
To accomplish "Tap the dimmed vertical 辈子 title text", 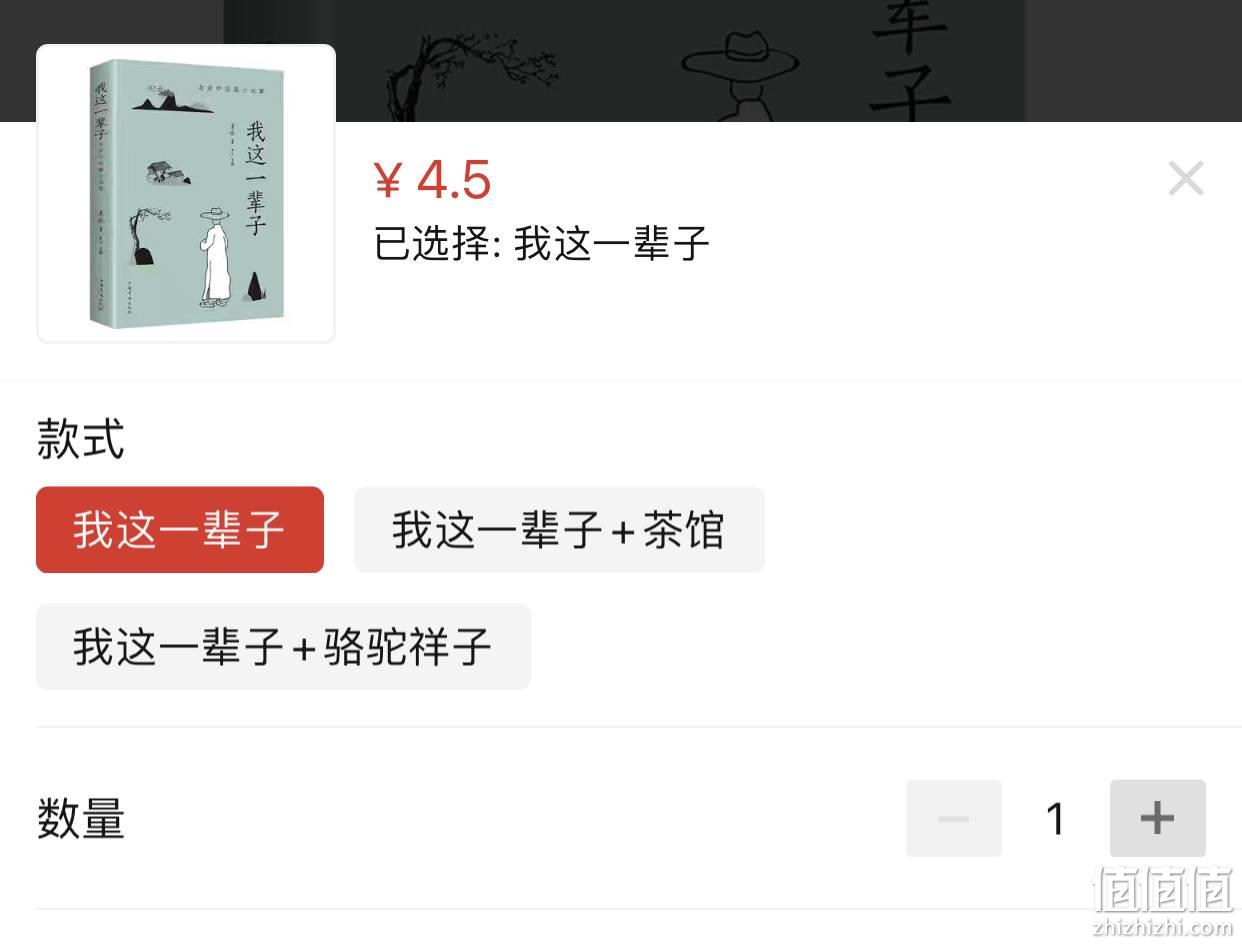I will click(x=909, y=60).
